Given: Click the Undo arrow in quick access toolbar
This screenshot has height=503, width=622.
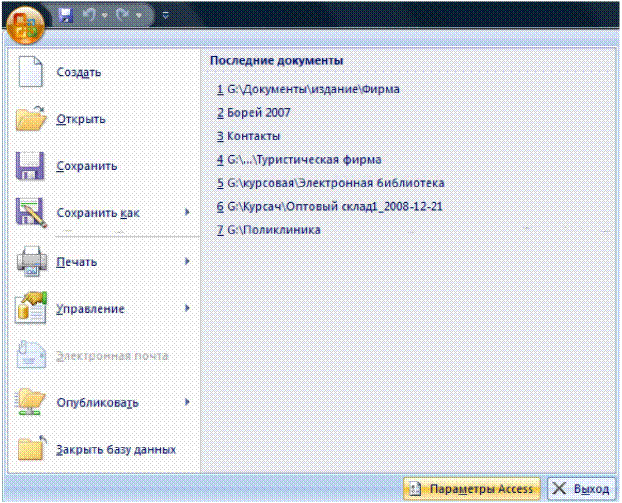Looking at the screenshot, I should [x=89, y=15].
